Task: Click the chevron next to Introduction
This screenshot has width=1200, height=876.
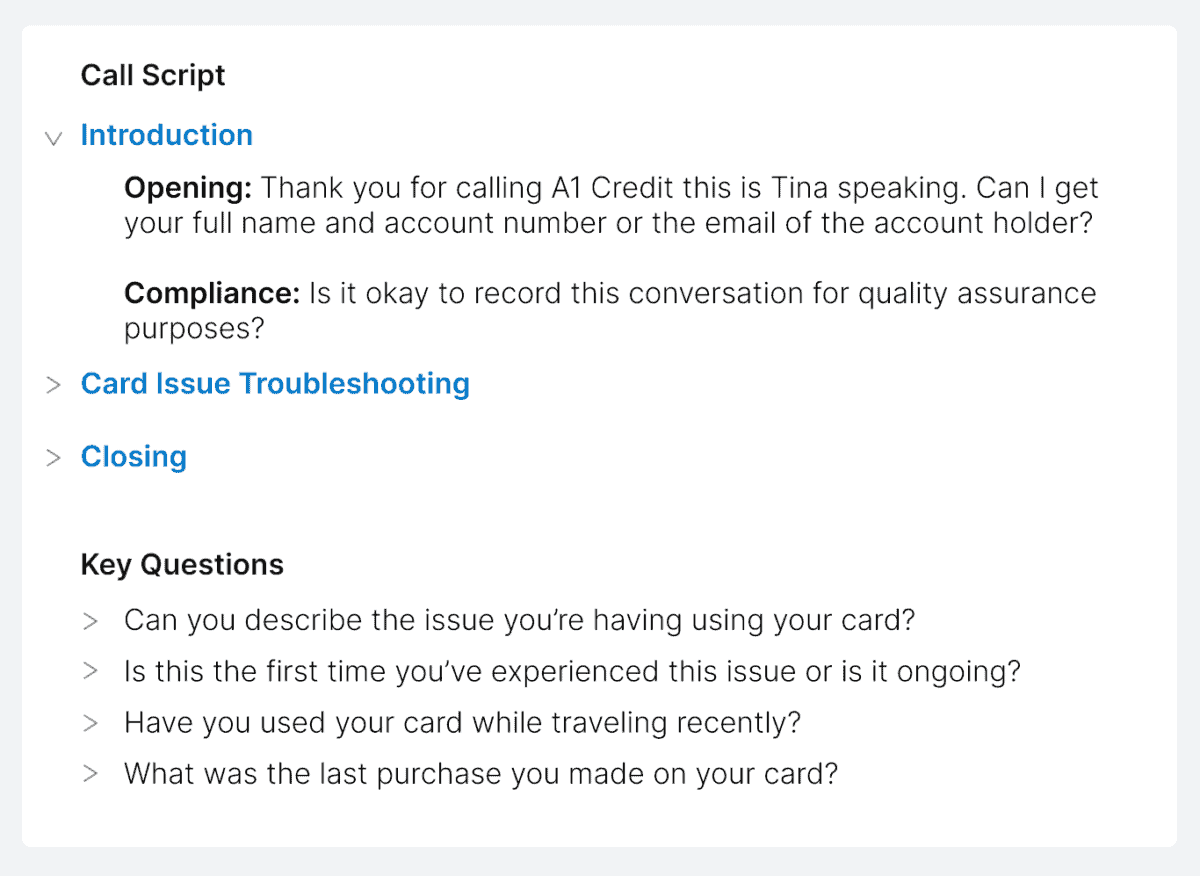Action: coord(54,138)
